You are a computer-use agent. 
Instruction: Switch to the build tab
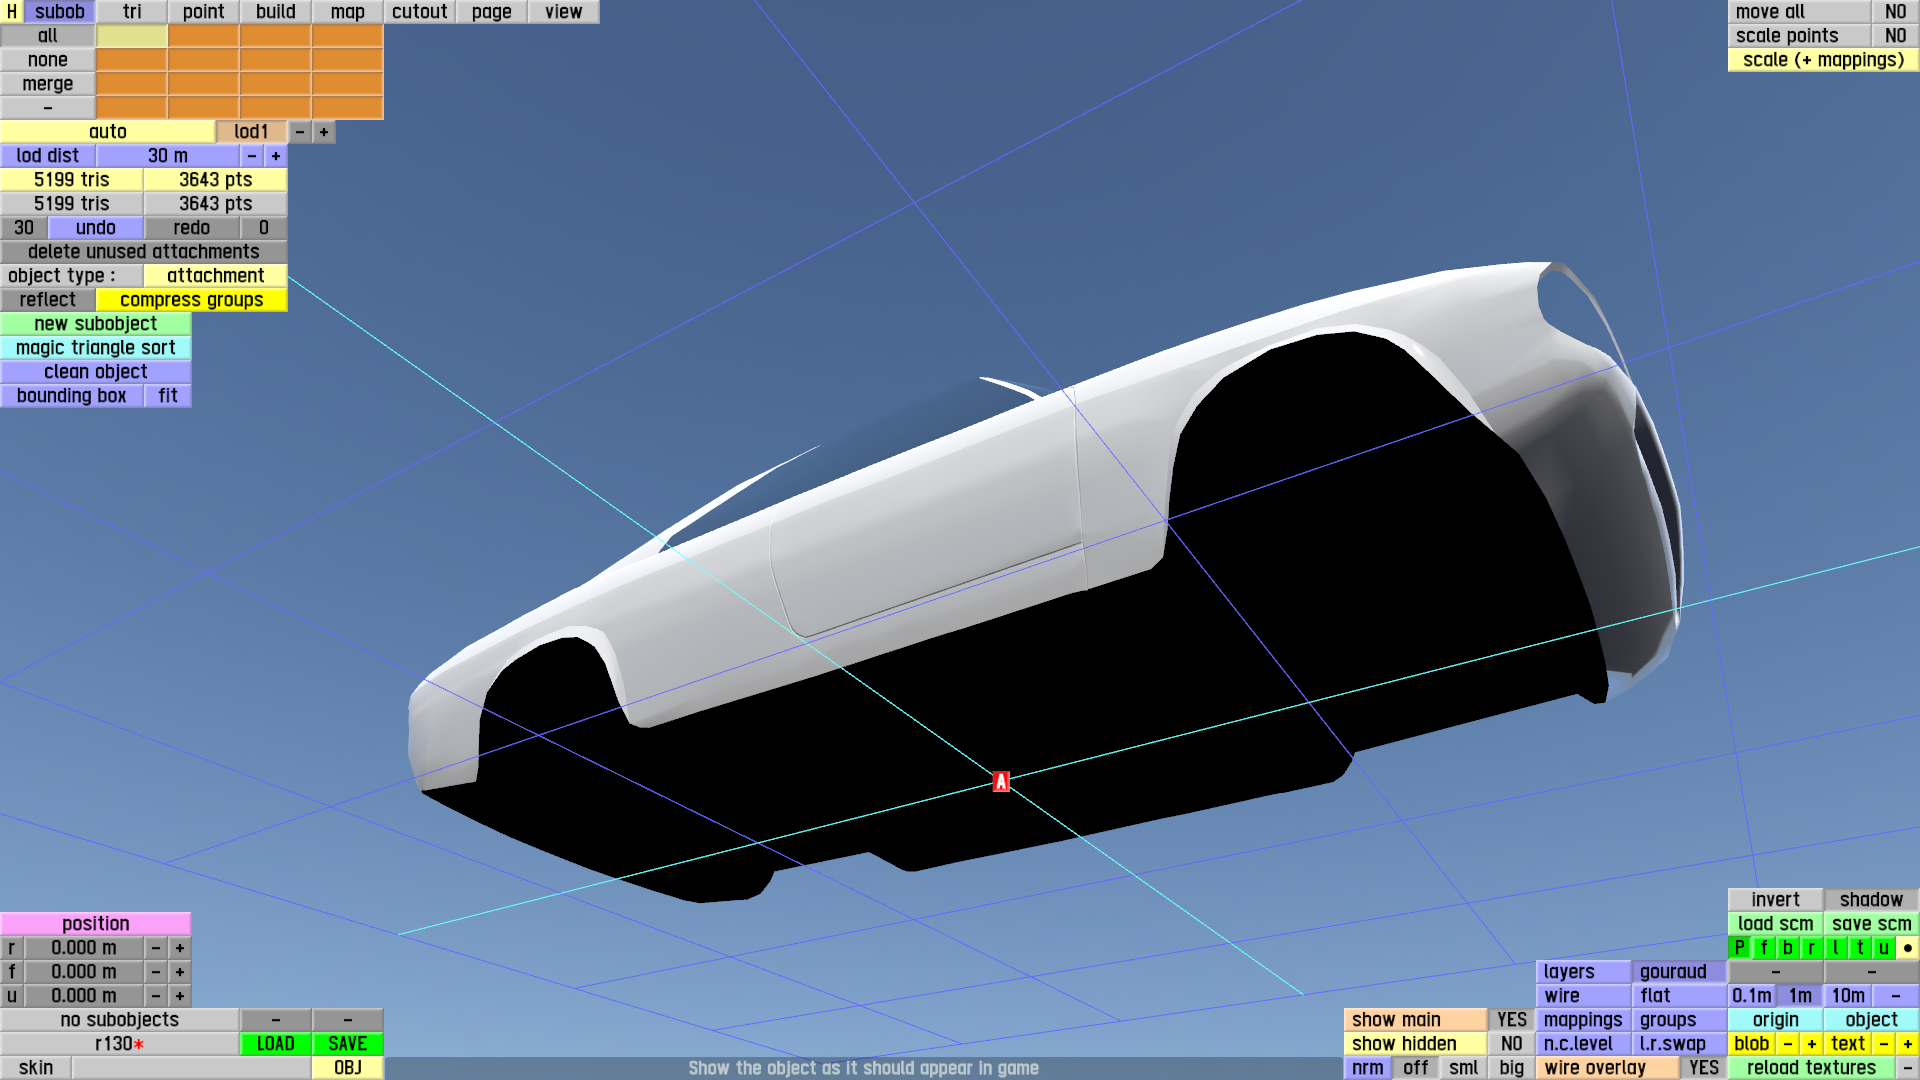tap(275, 12)
